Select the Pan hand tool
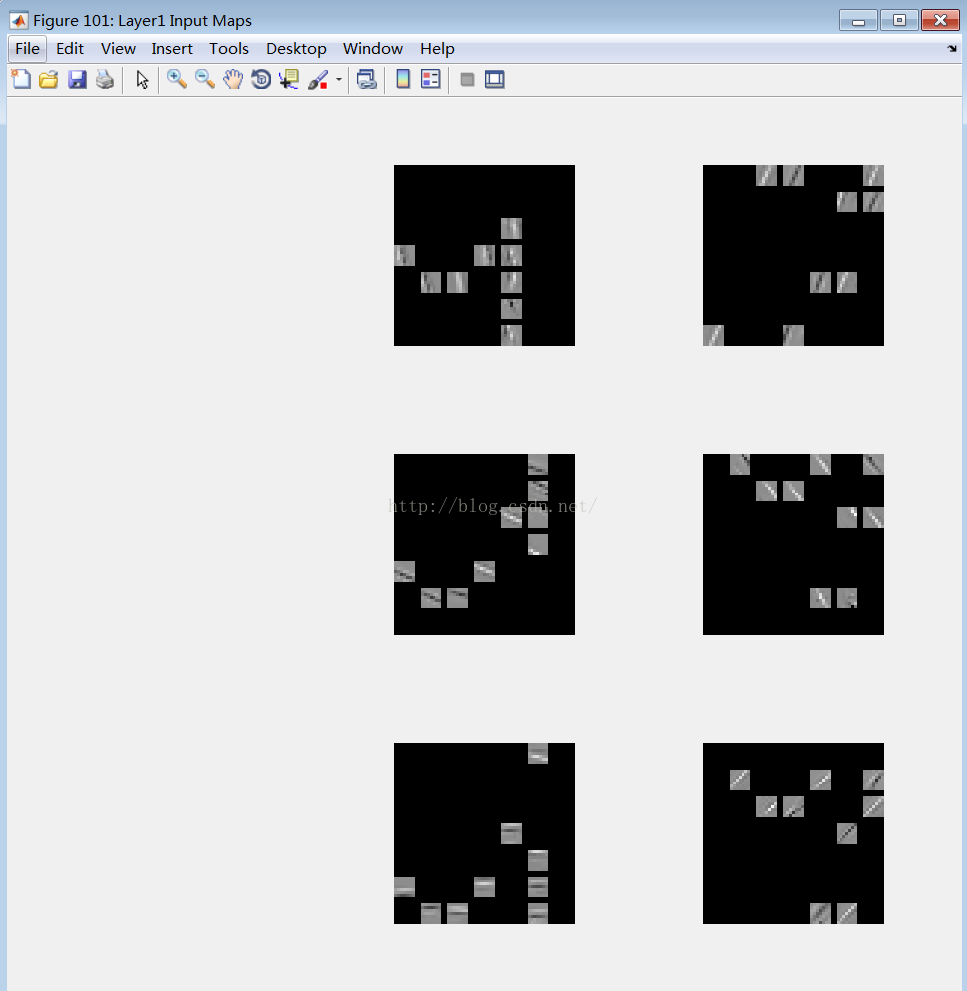 (233, 79)
